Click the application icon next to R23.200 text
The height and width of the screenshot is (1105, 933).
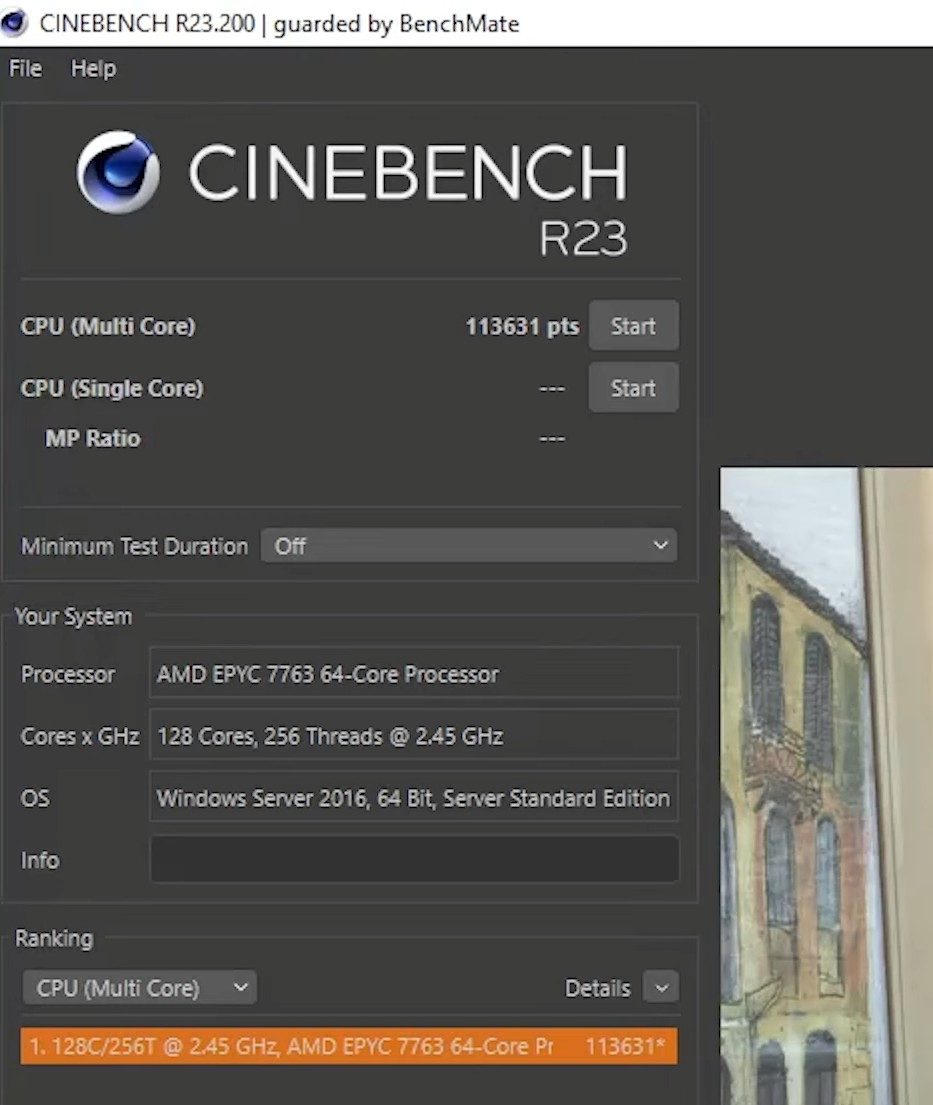pyautogui.click(x=15, y=22)
